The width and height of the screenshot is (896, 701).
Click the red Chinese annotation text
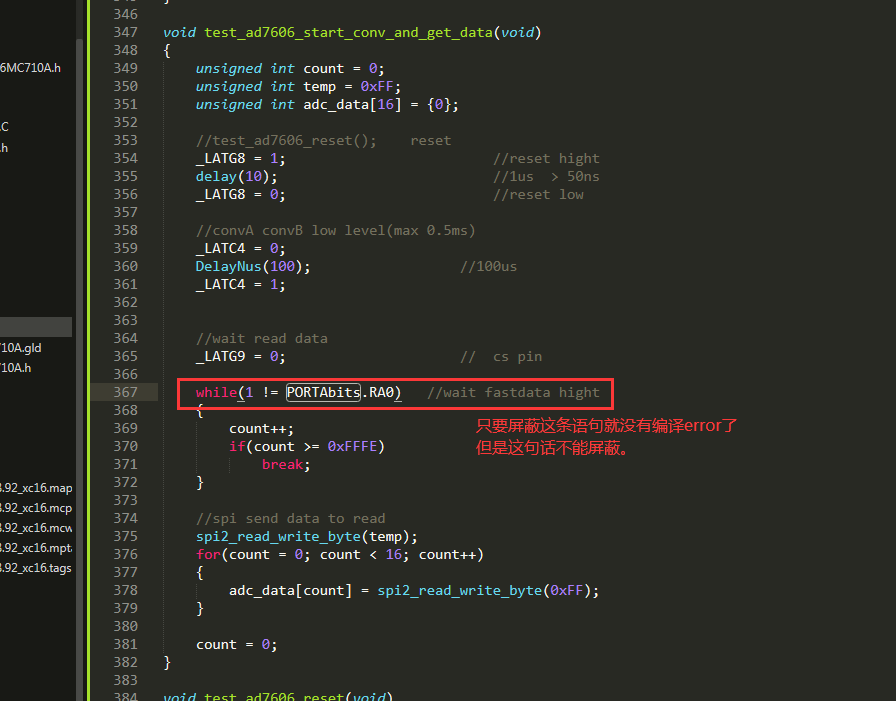606,437
